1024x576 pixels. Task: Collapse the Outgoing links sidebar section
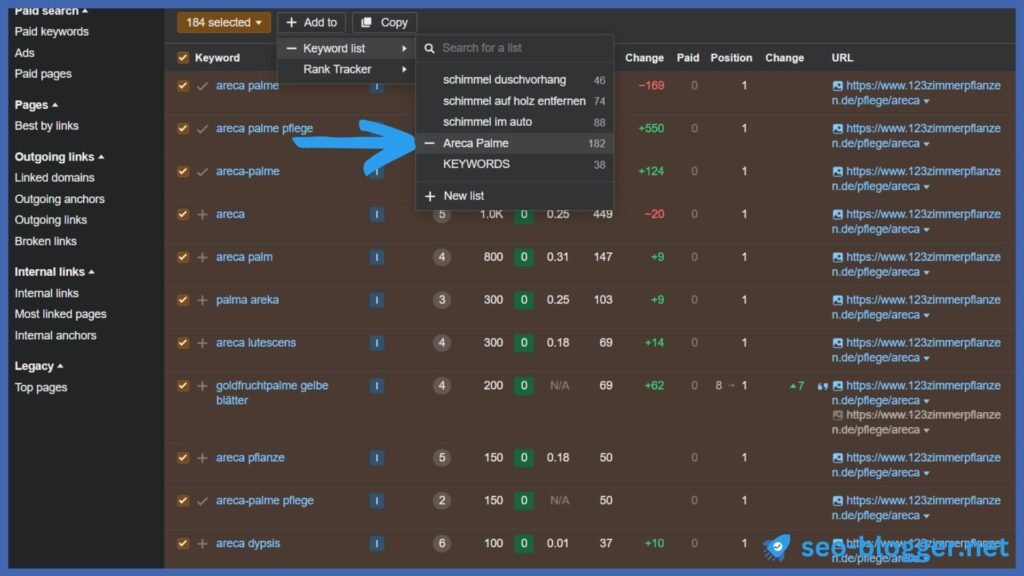(x=101, y=157)
